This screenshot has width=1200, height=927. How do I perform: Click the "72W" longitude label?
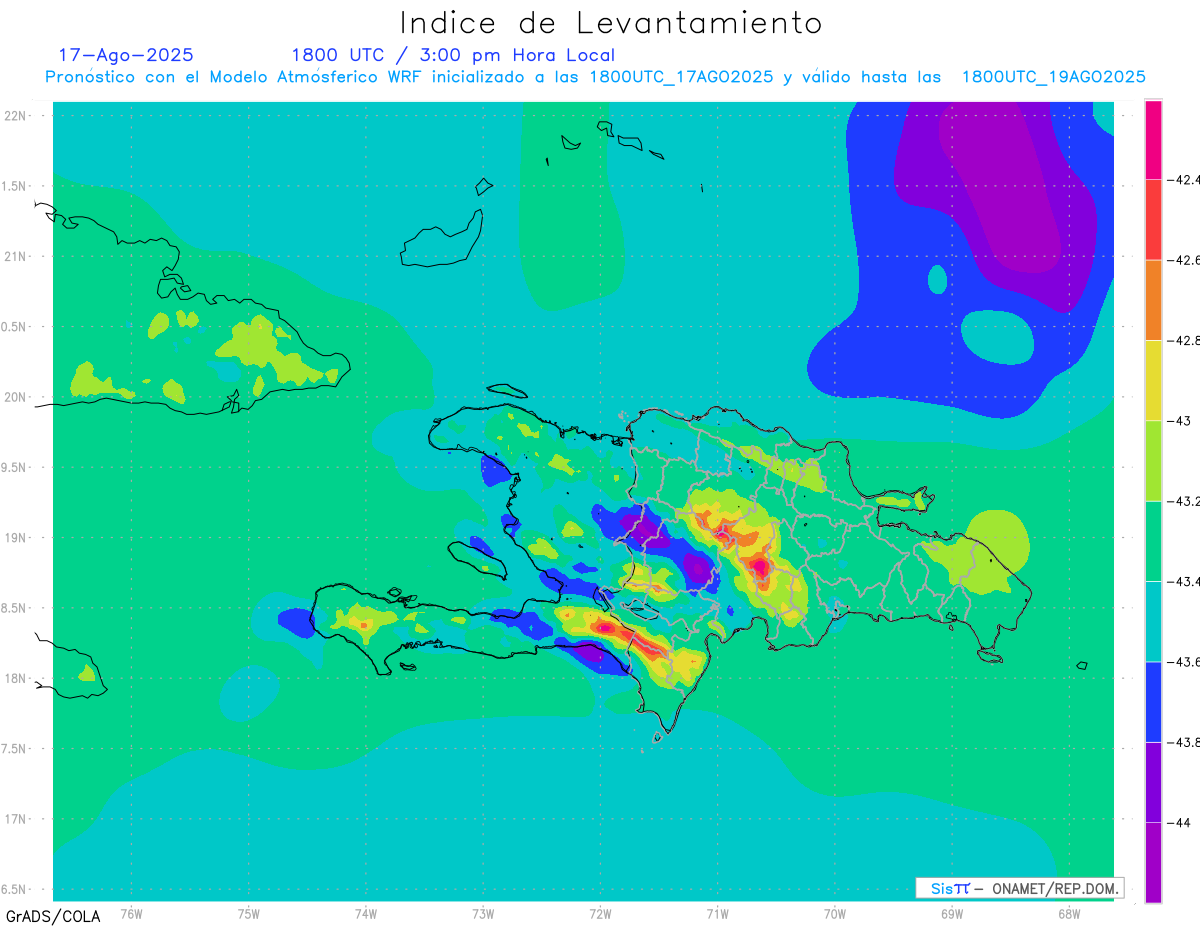pyautogui.click(x=600, y=914)
